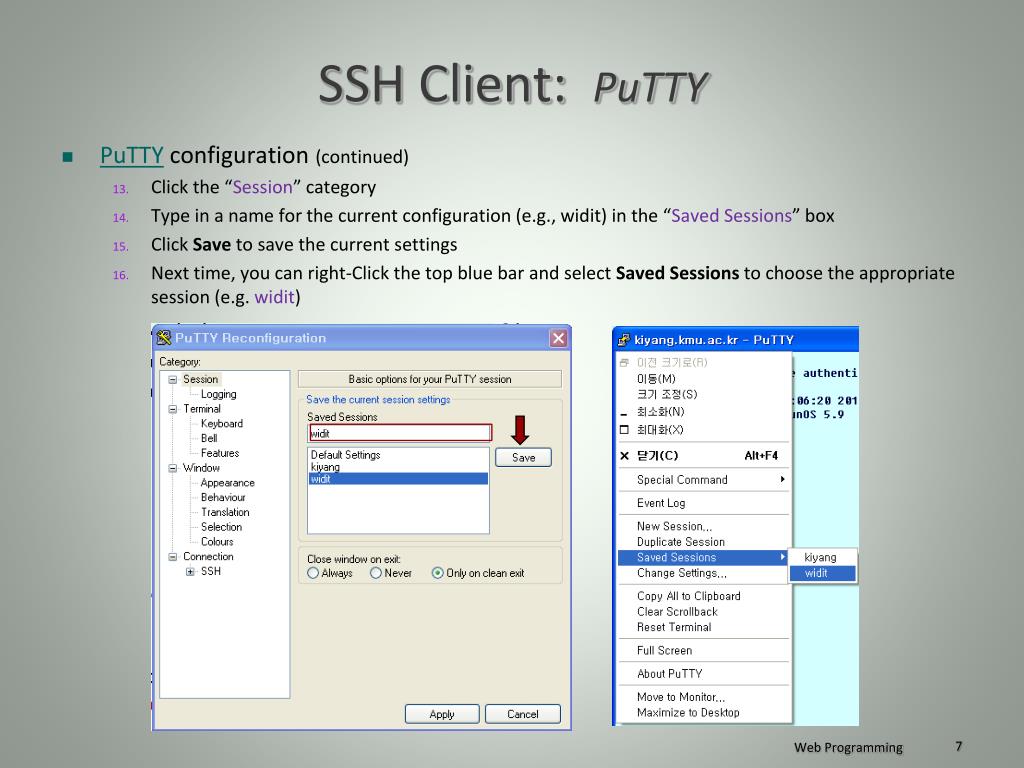1024x768 pixels.
Task: Select the Window tree label
Action: click(201, 468)
